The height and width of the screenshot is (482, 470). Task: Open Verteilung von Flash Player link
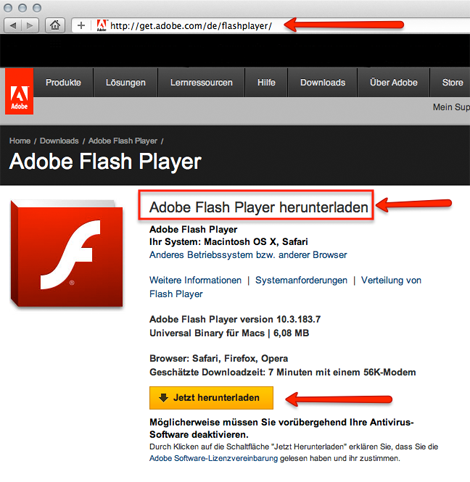[x=391, y=280]
